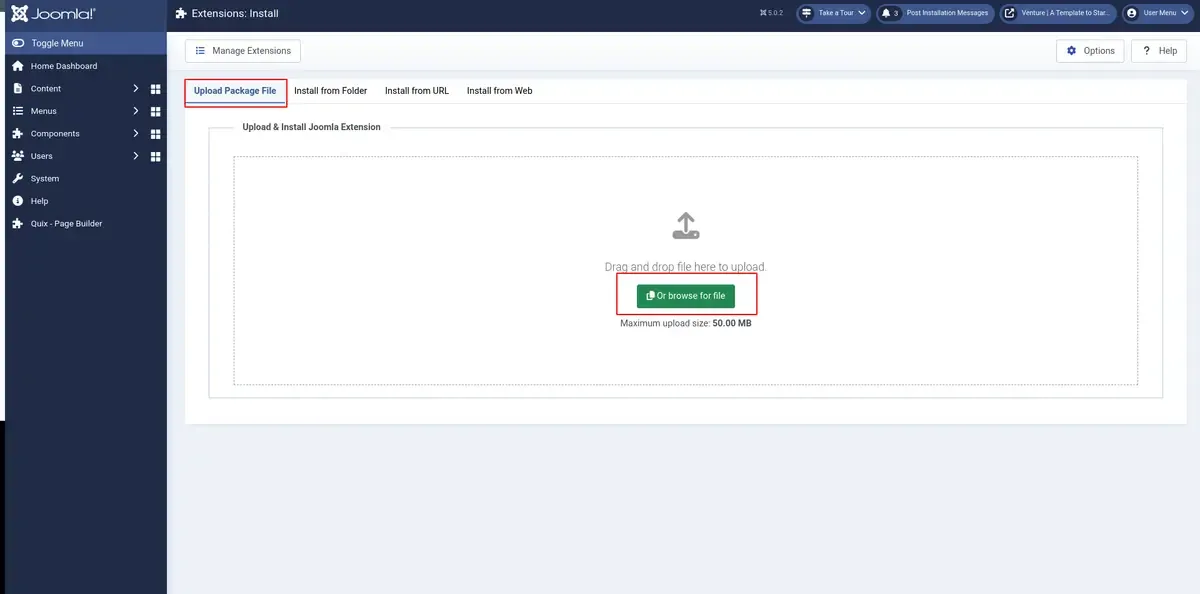Open the Take a Tour dropdown
The width and height of the screenshot is (1200, 594).
[834, 13]
